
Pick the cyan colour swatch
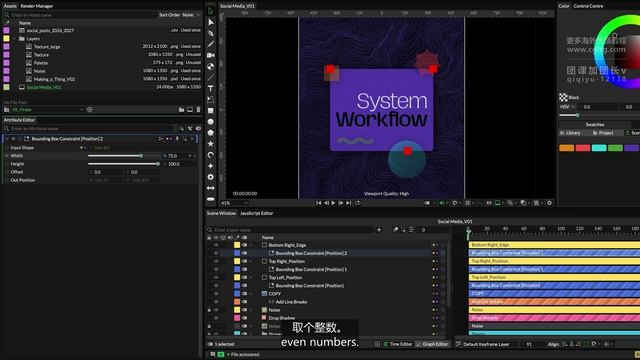click(599, 148)
